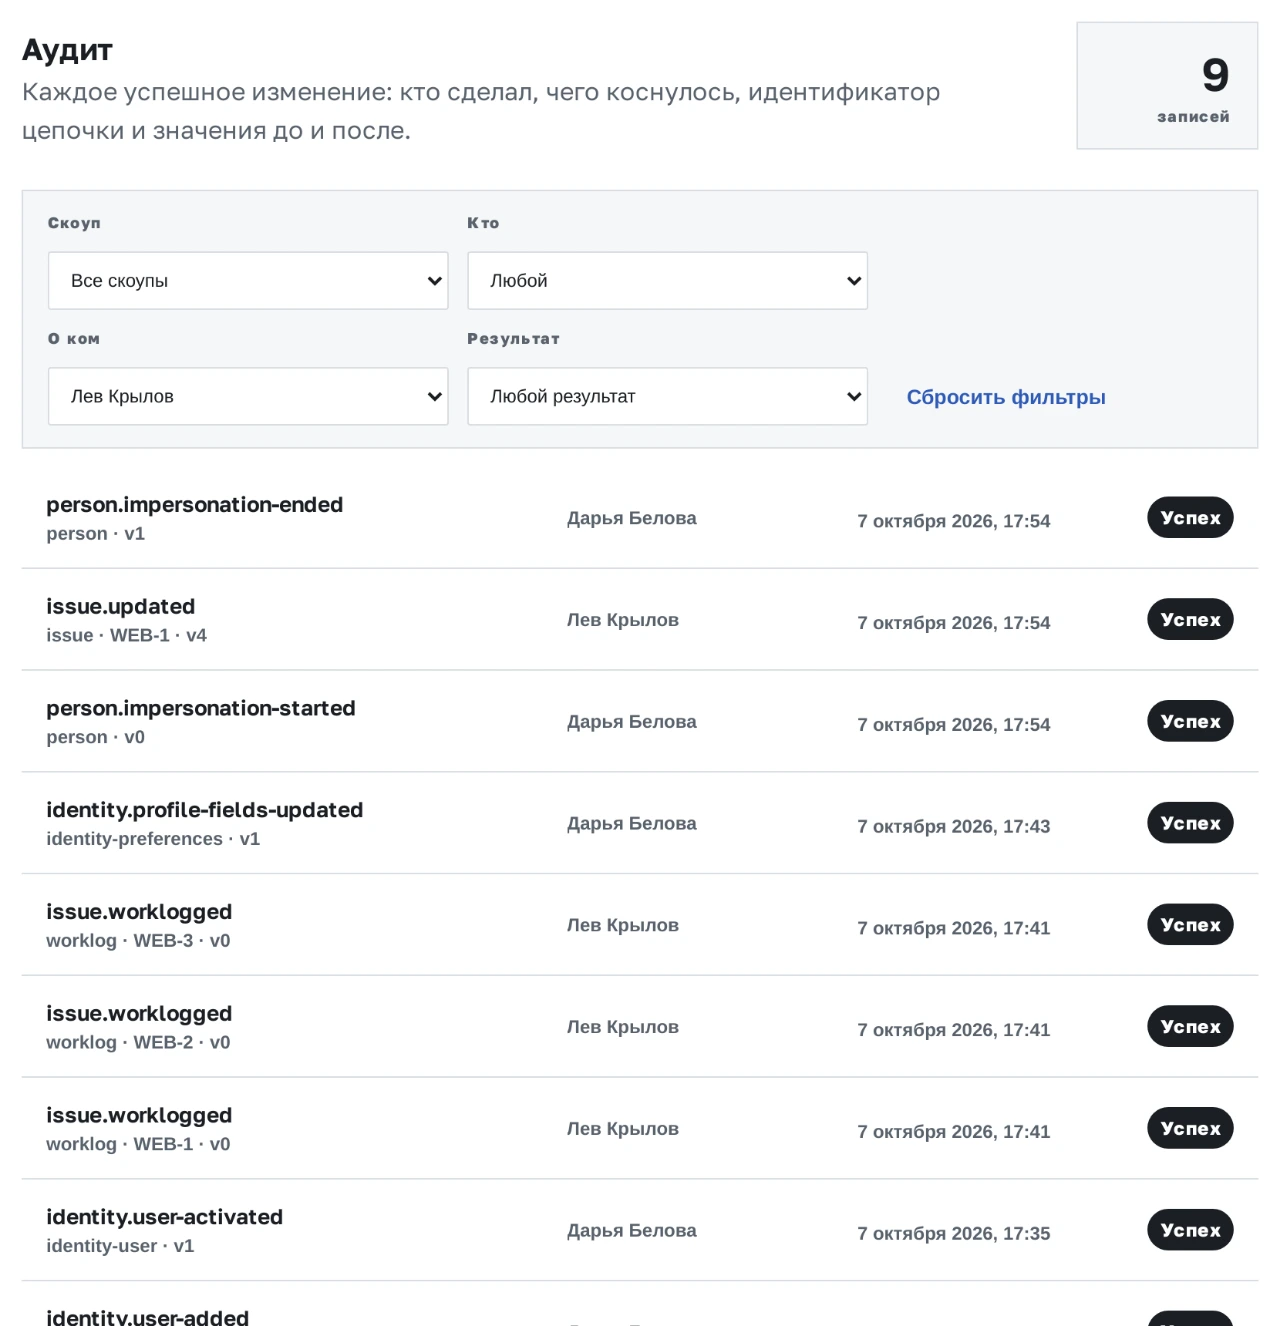Expand the Кто filter dropdown
Screen dimensions: 1280x1326
[667, 281]
